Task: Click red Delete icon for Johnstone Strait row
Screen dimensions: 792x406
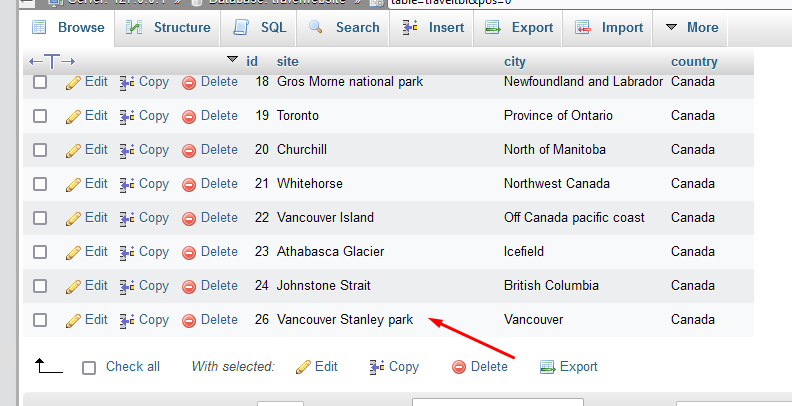Action: 189,286
